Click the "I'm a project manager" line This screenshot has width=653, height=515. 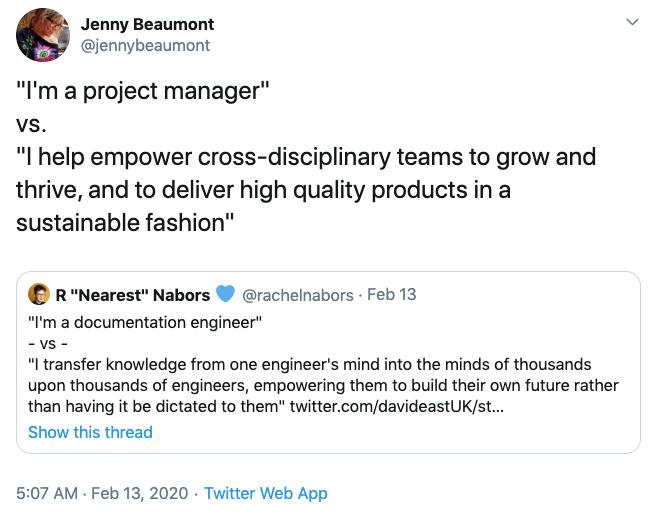143,93
